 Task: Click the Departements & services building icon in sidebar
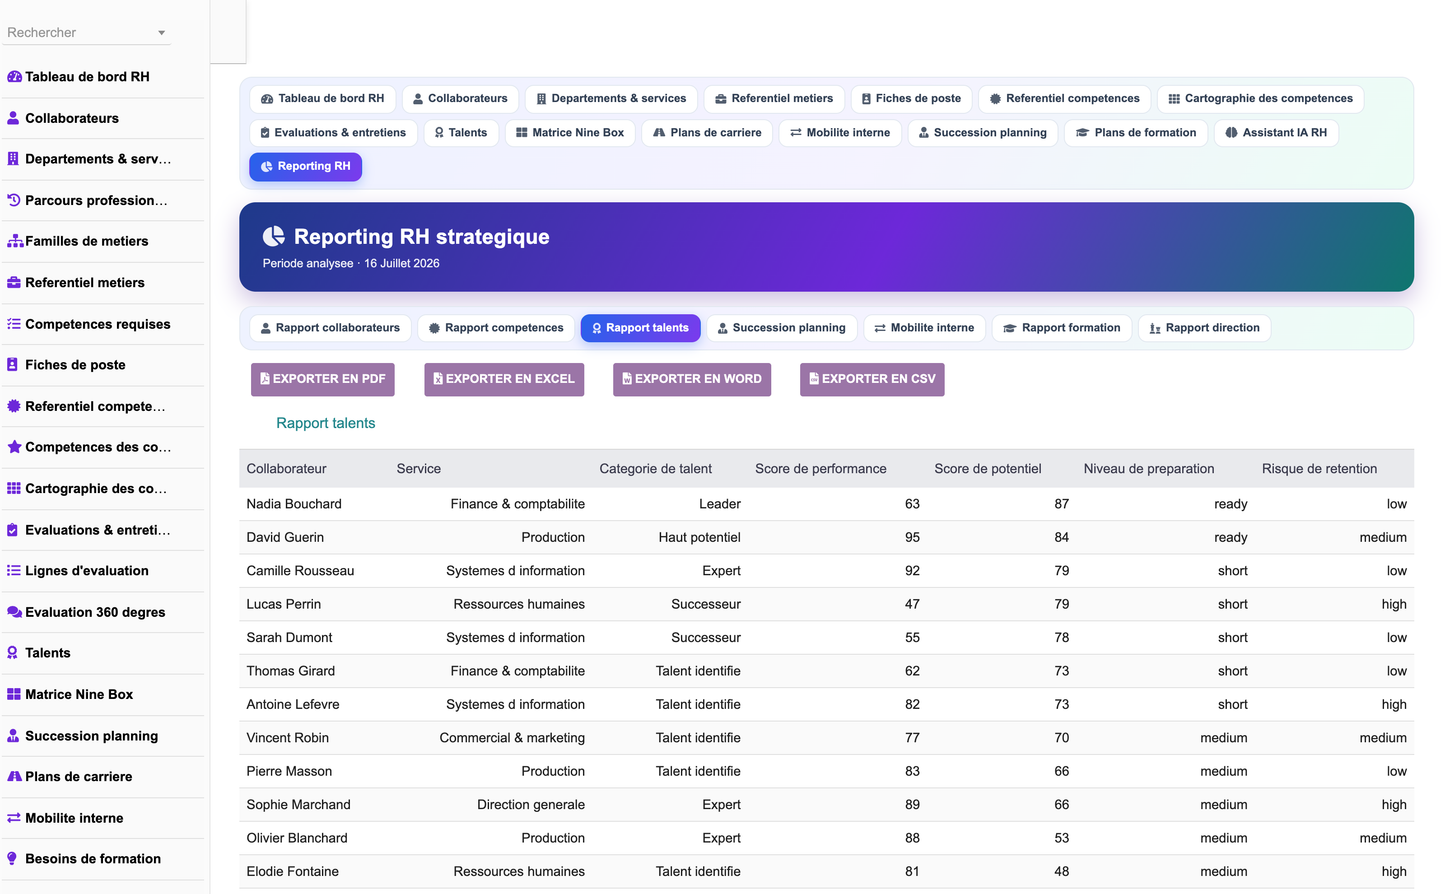pos(14,159)
